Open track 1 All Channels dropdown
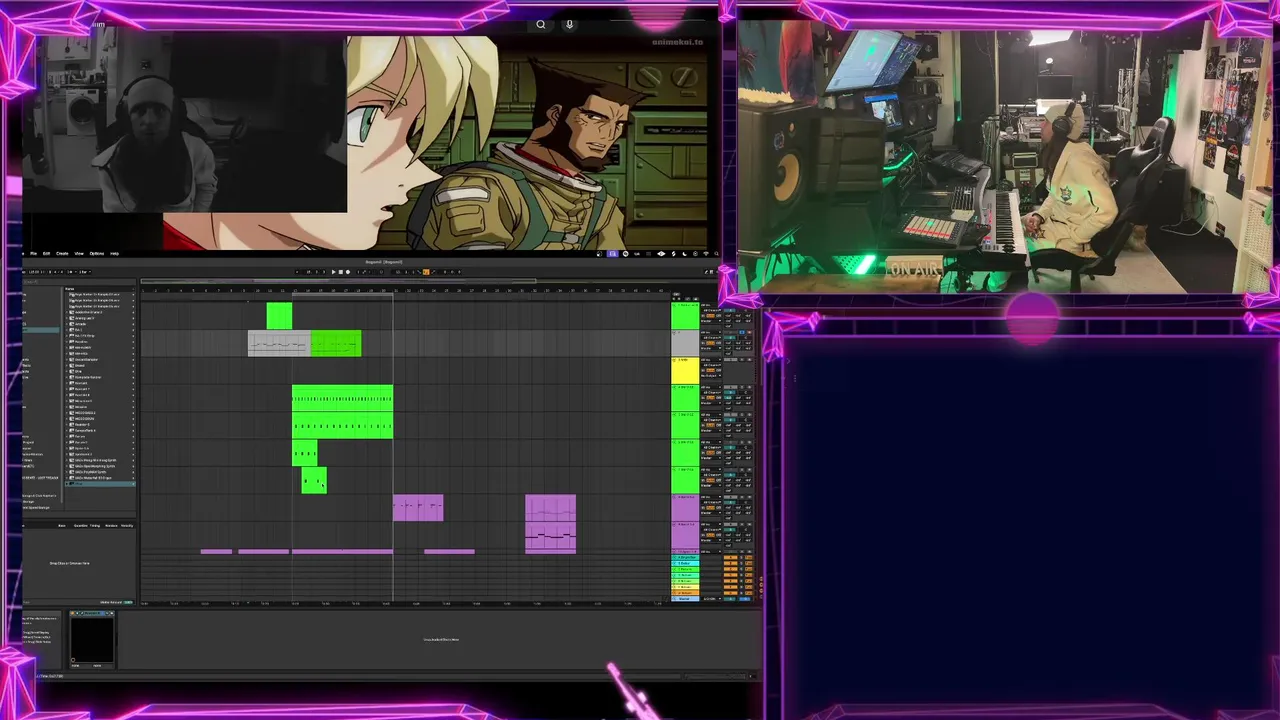This screenshot has height=720, width=1280. tap(712, 310)
